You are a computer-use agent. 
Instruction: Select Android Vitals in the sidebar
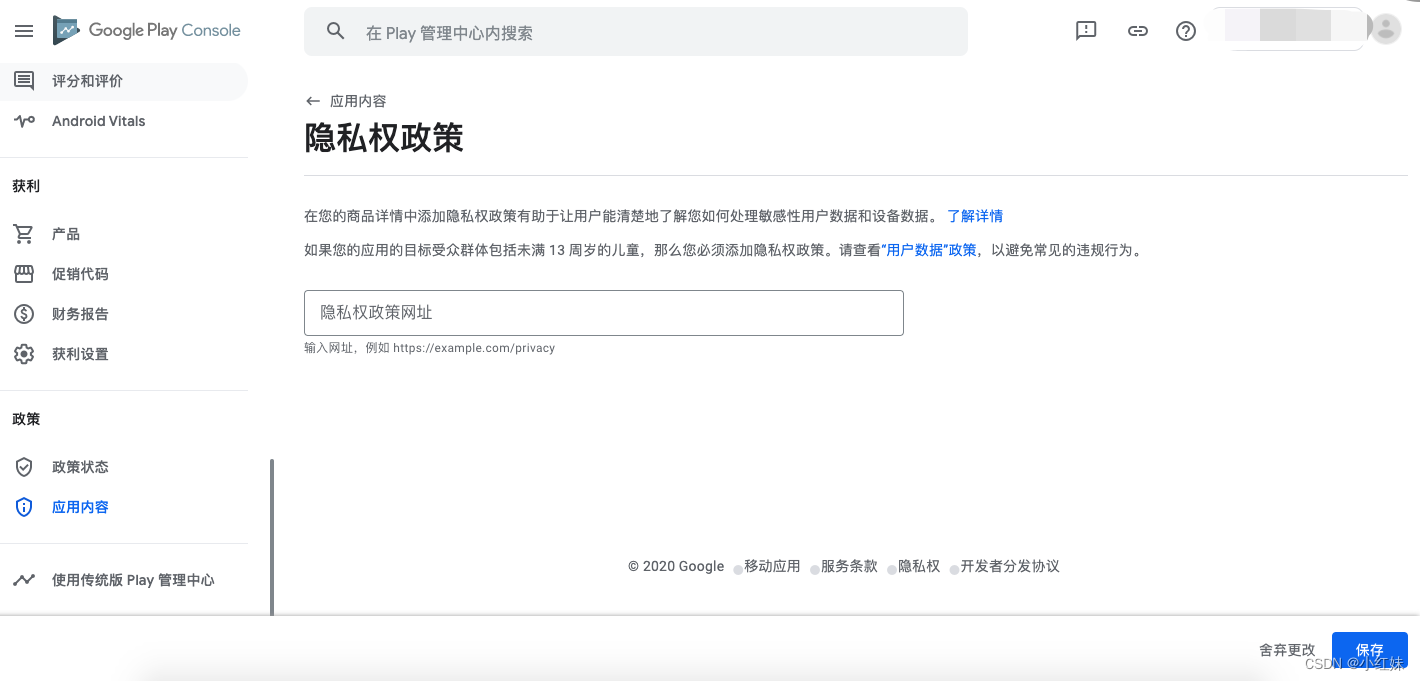[x=98, y=120]
